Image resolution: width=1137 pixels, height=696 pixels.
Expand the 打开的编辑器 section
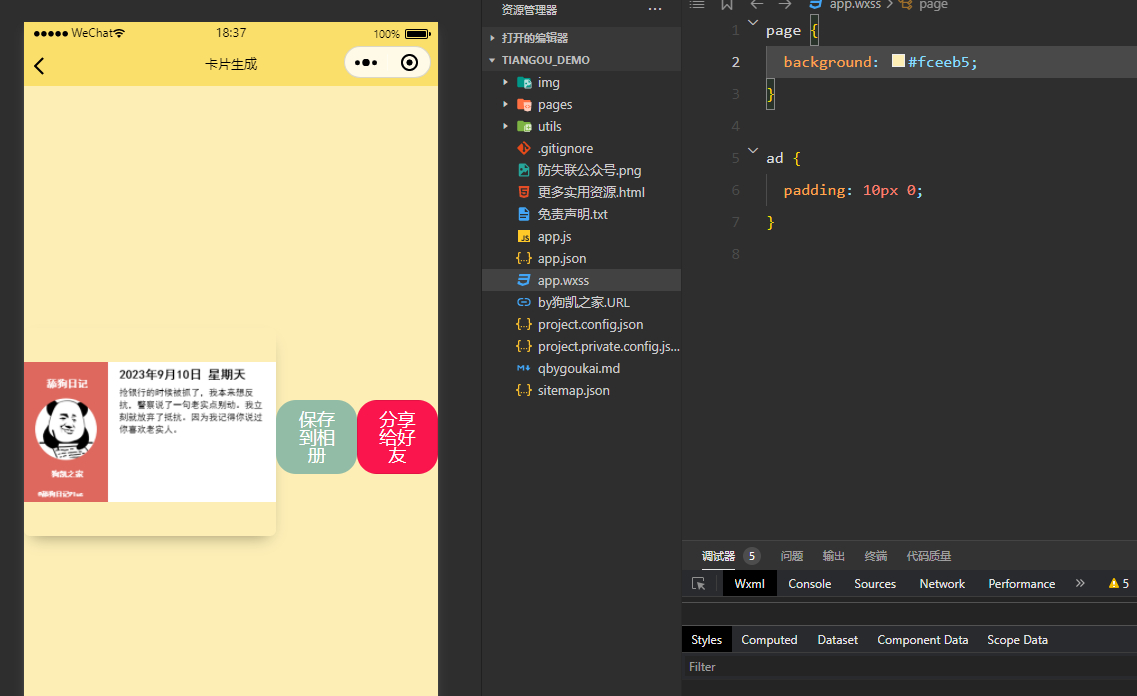click(493, 38)
